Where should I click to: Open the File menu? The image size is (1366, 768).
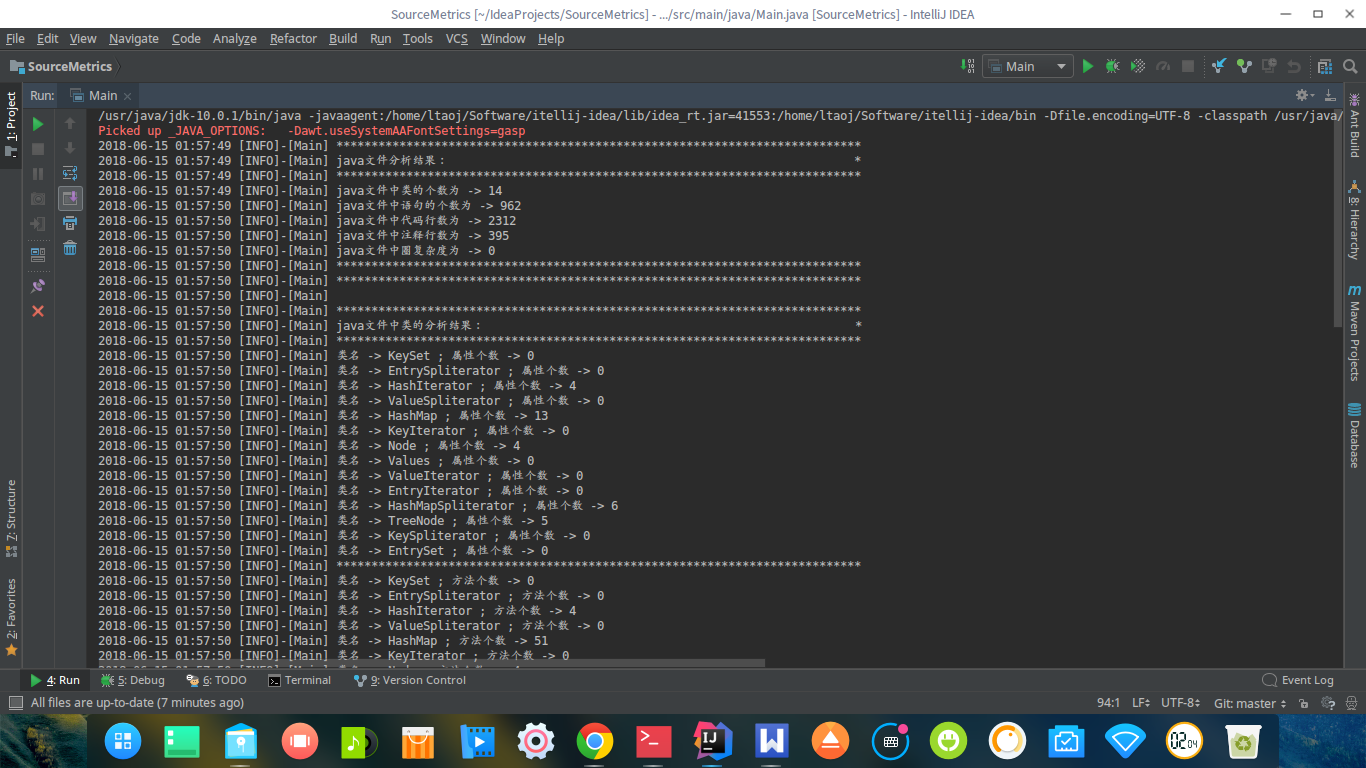pos(16,38)
